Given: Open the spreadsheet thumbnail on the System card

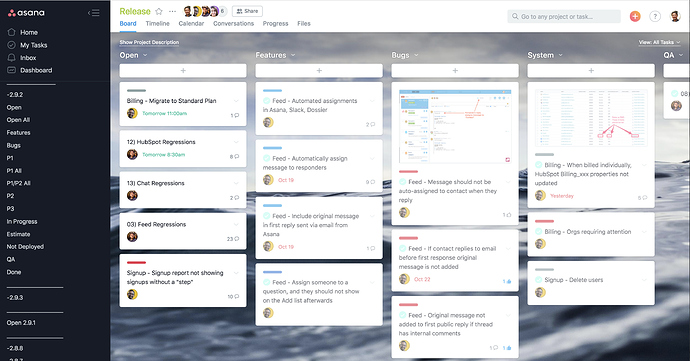Looking at the screenshot, I should click(591, 118).
